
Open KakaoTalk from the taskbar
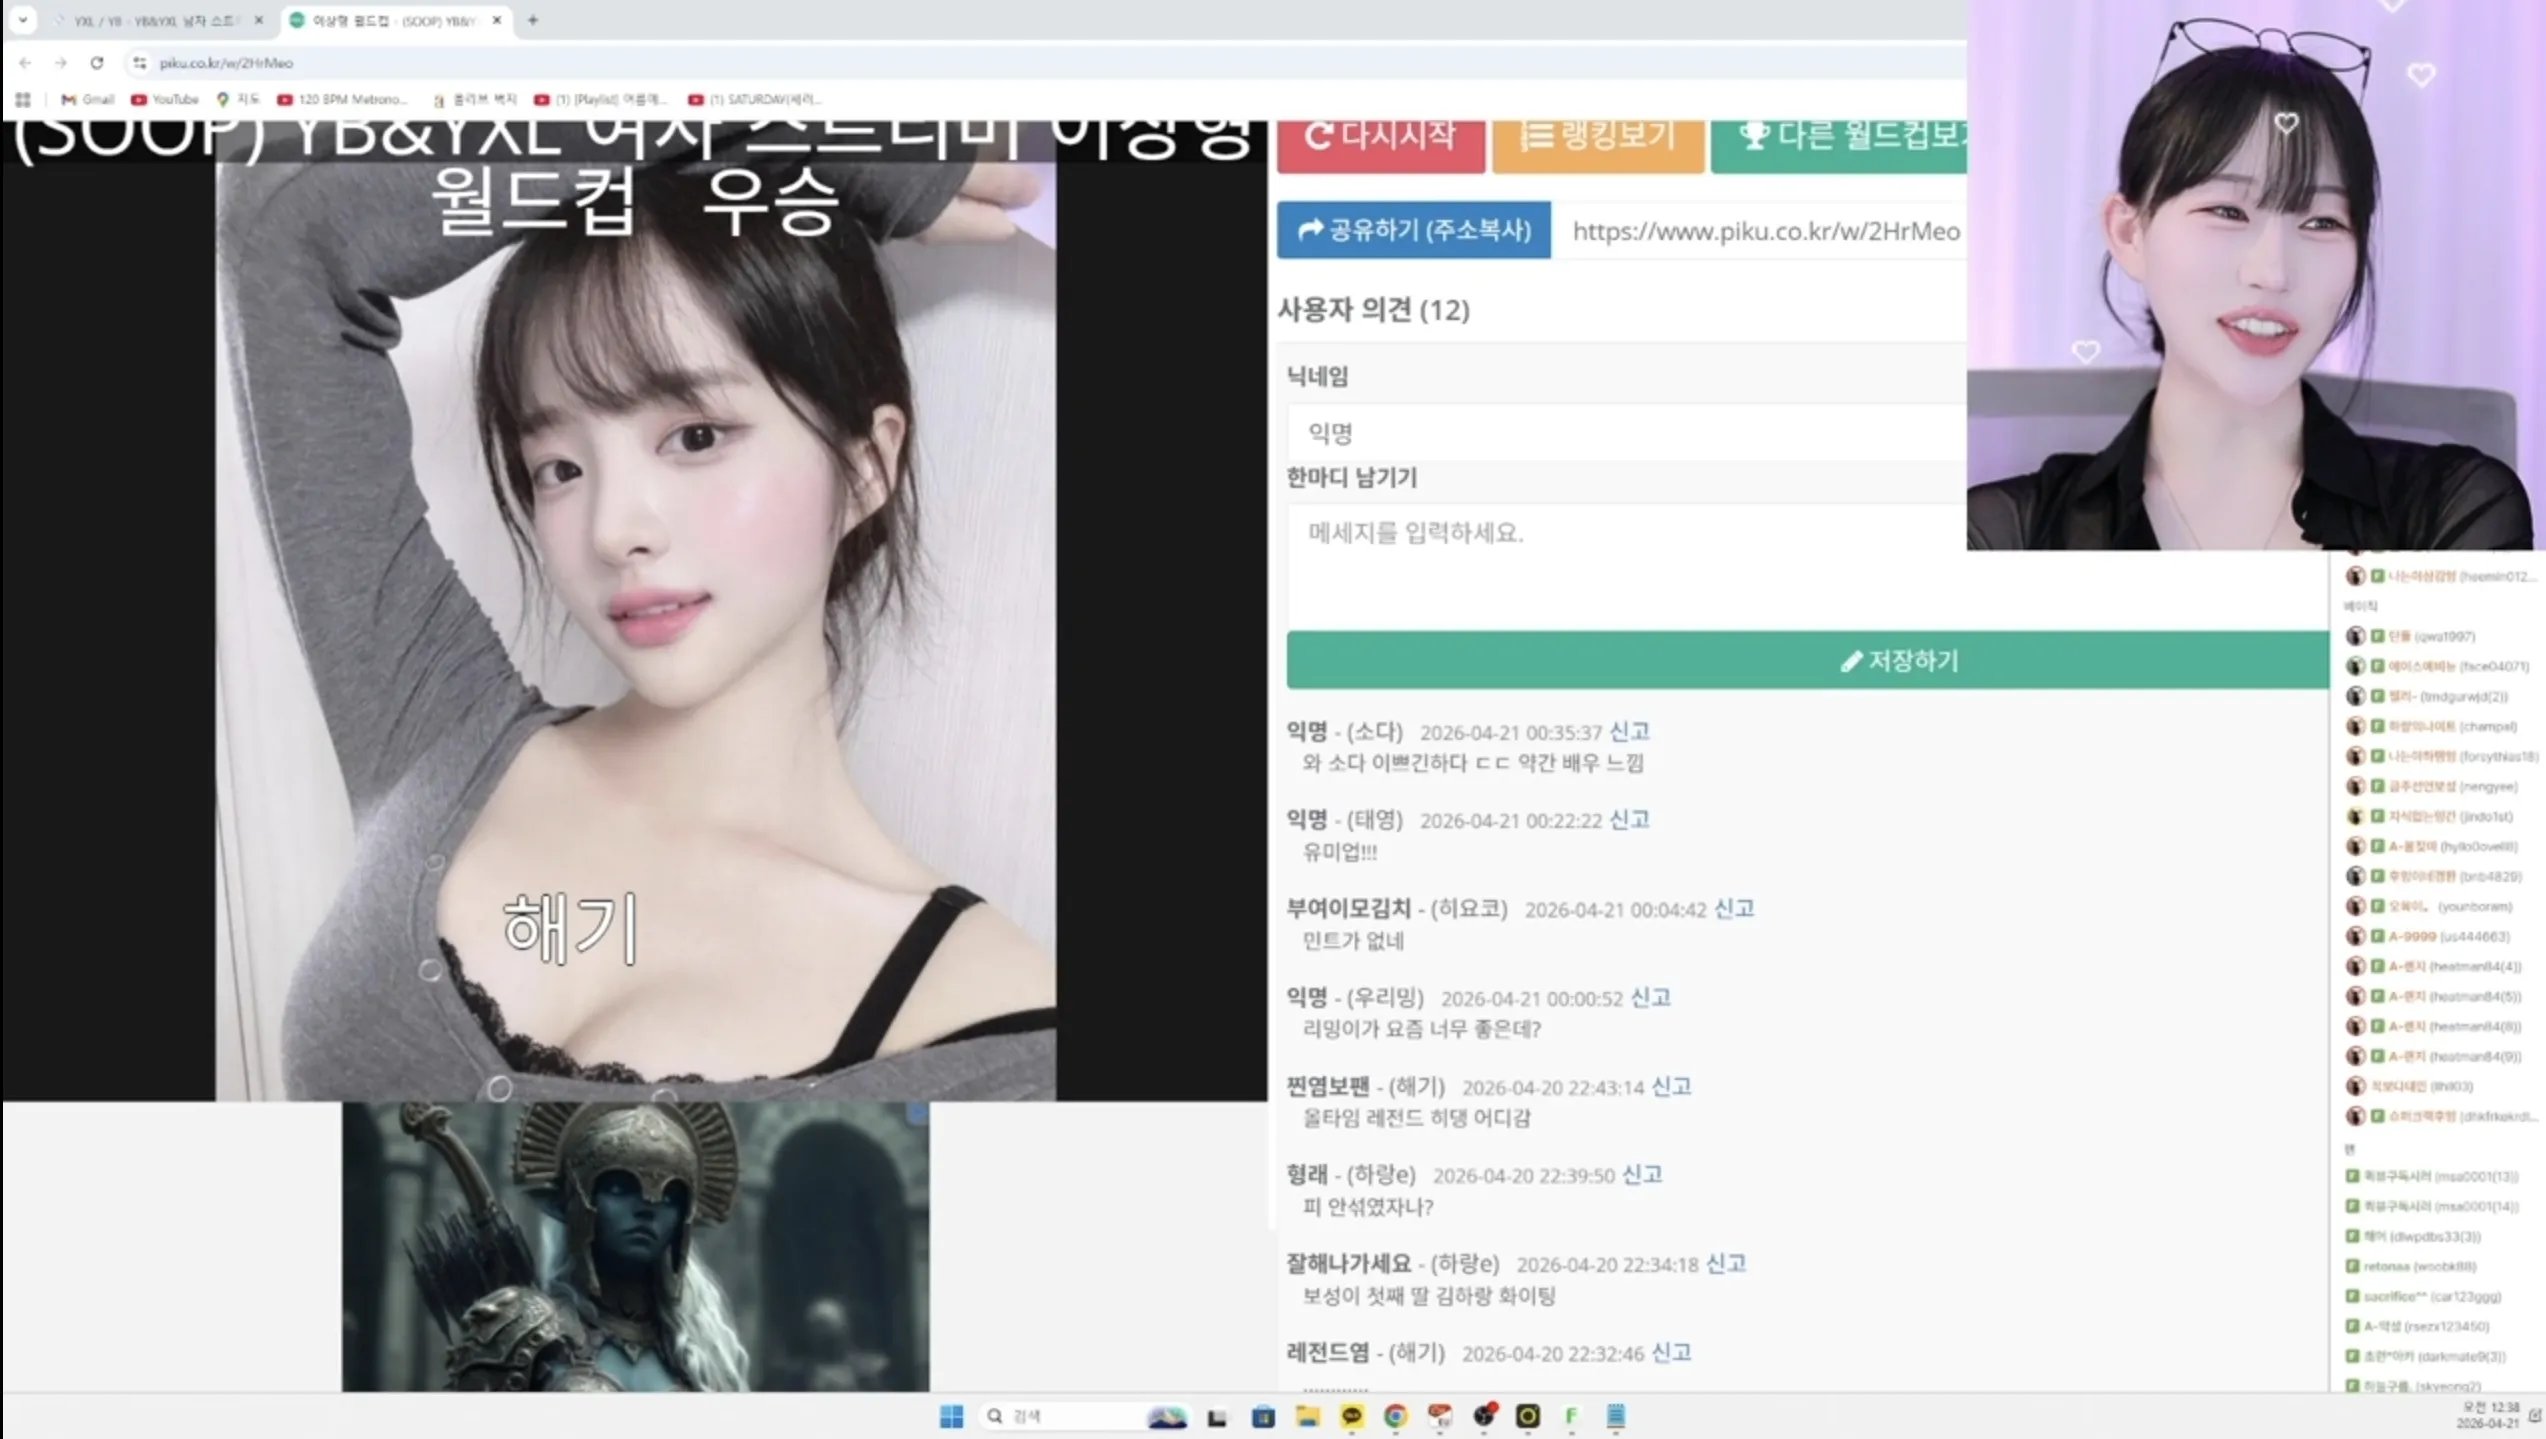(x=1350, y=1416)
